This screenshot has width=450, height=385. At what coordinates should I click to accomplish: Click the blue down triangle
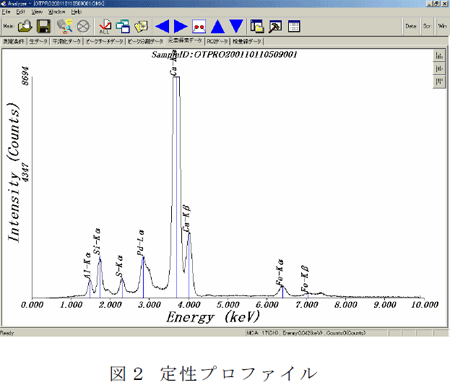[236, 26]
